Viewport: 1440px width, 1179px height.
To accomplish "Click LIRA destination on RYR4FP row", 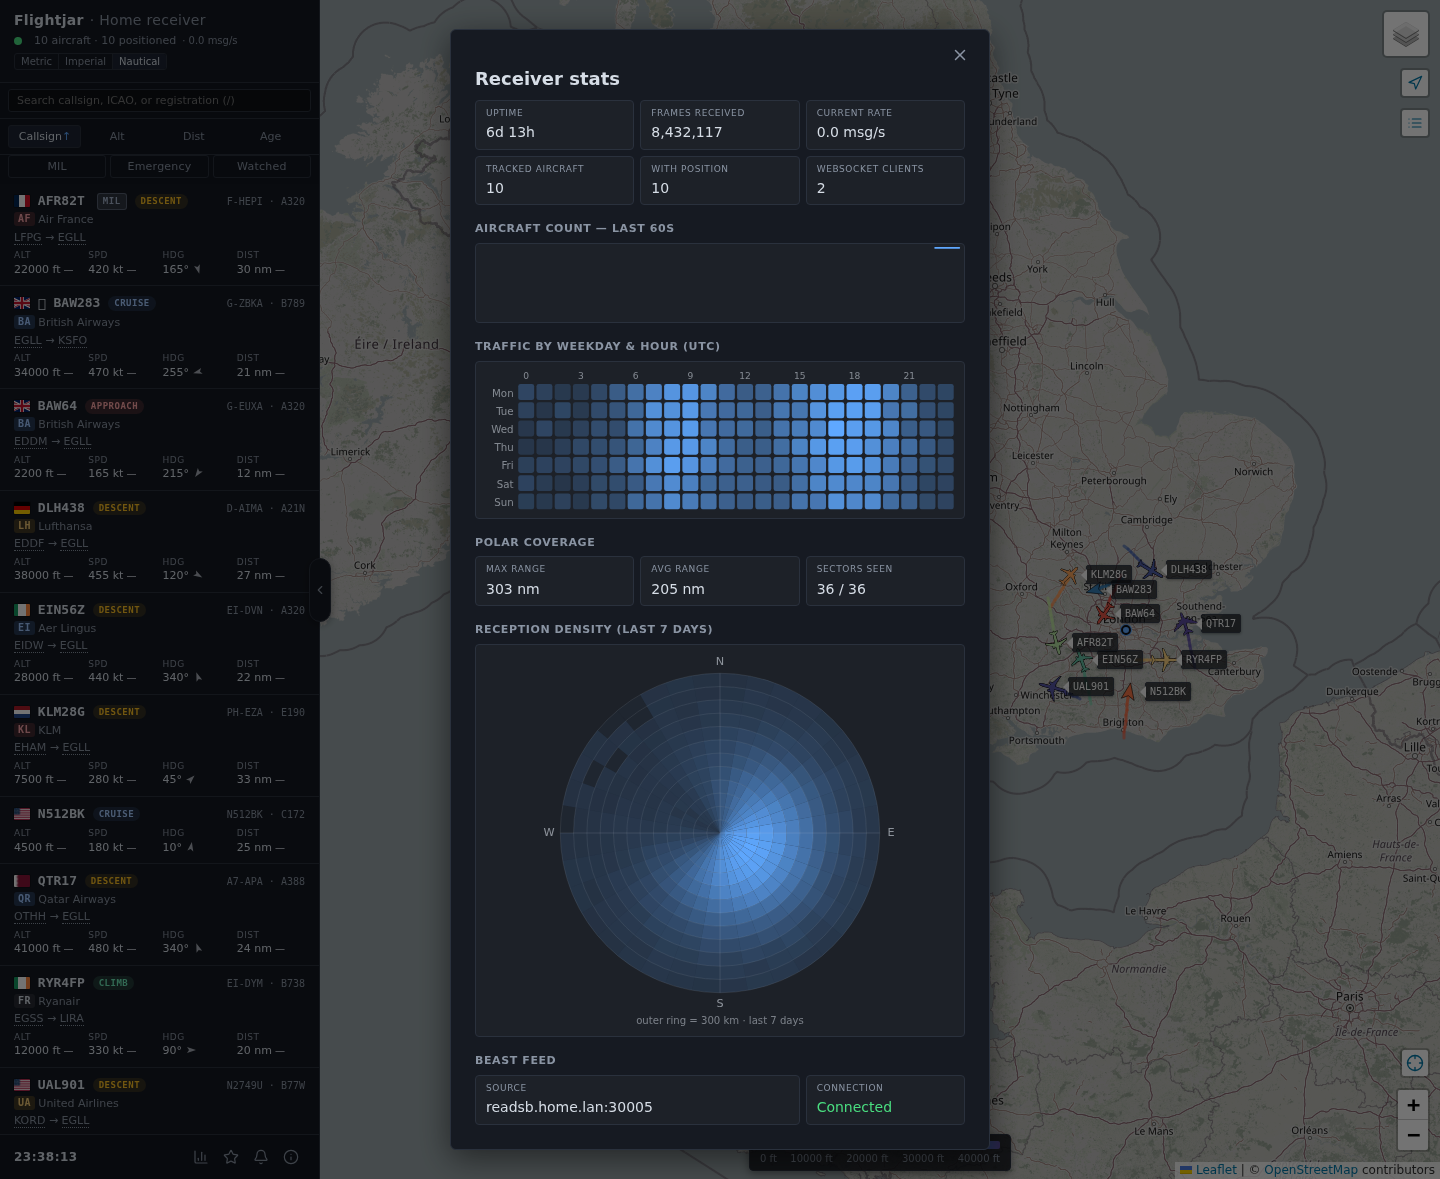I will coord(72,1018).
